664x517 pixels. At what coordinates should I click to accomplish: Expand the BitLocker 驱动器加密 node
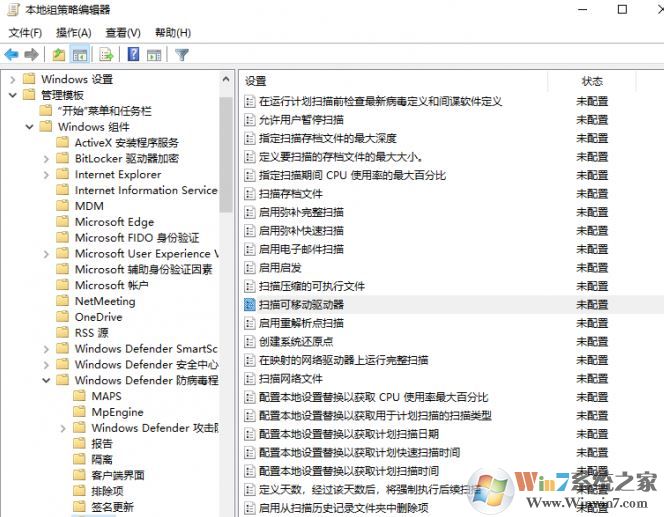click(x=46, y=158)
